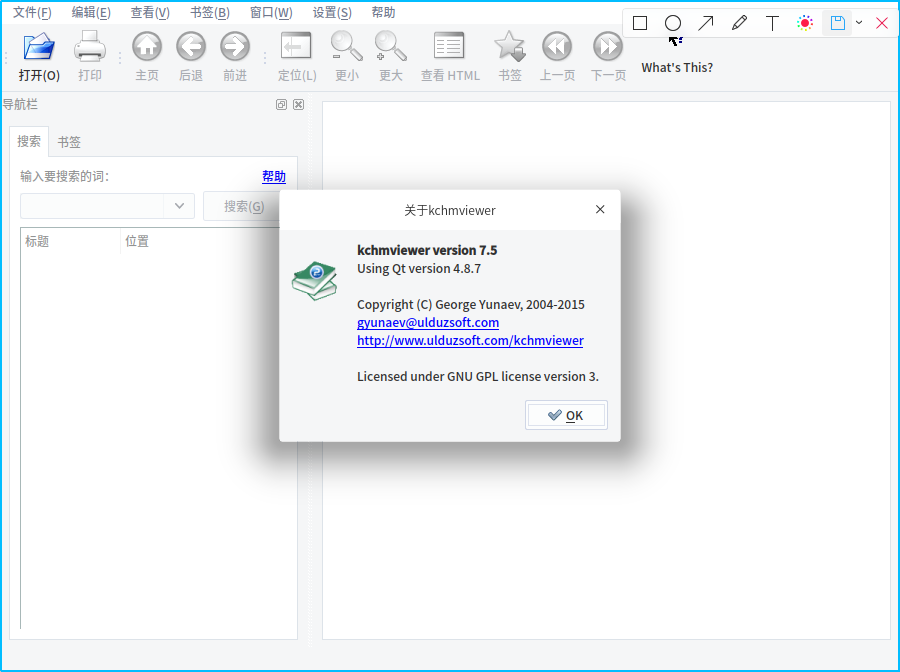Screen dimensions: 900x672
Task: Click the 后退 back arrow
Action: [191, 57]
